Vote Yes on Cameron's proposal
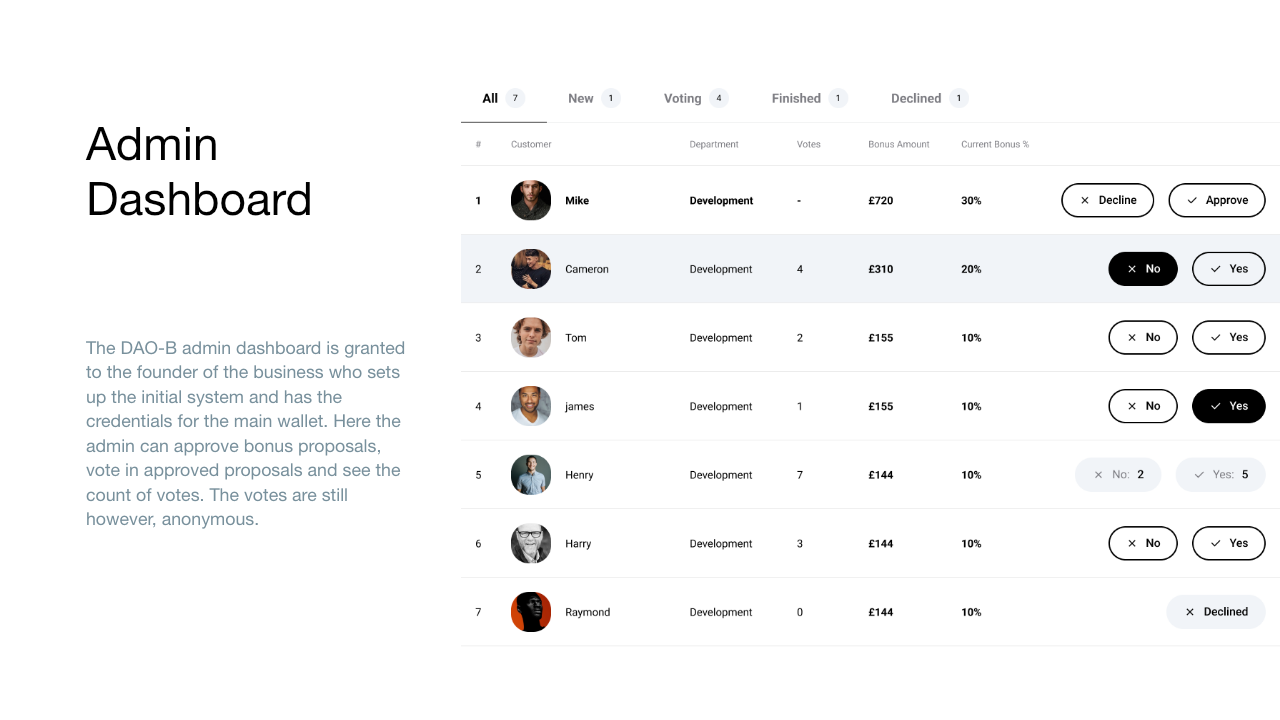1280x720 pixels. [x=1228, y=269]
